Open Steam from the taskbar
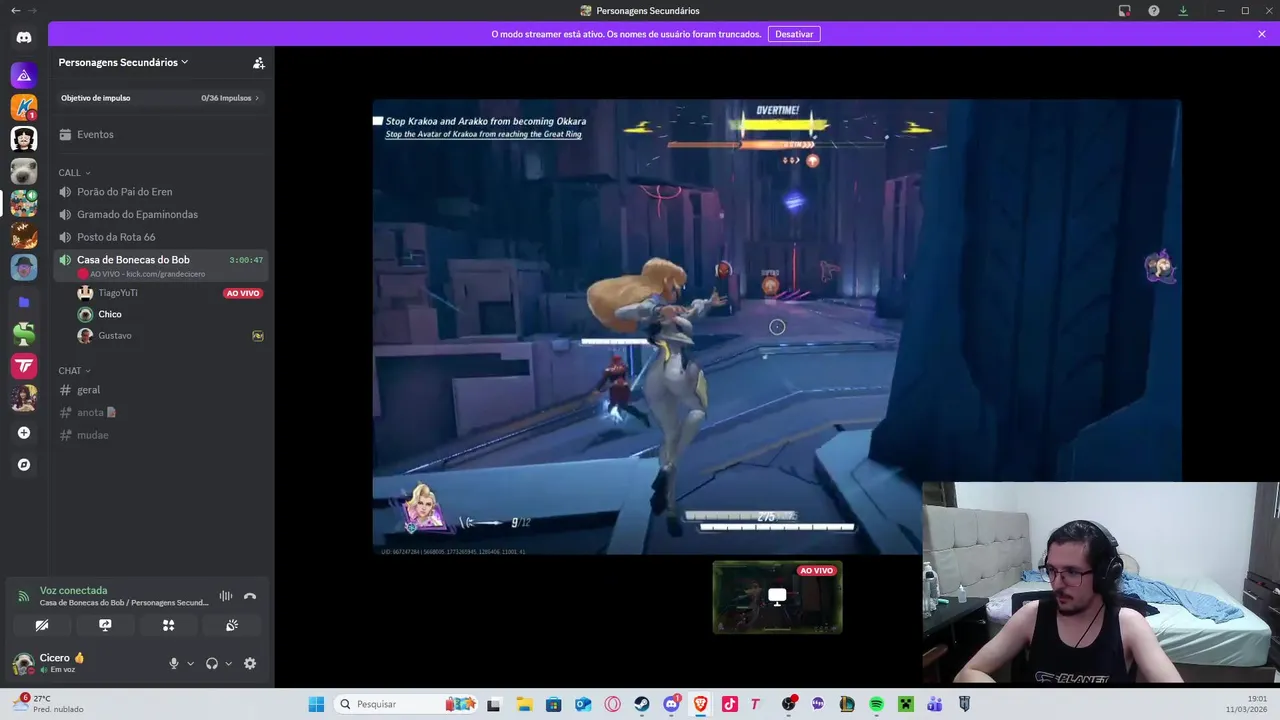The image size is (1280, 720). pyautogui.click(x=642, y=704)
